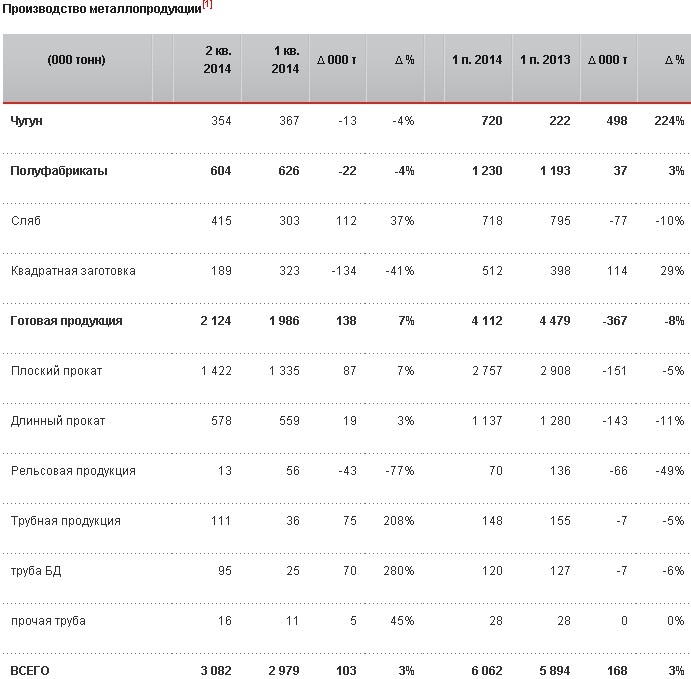This screenshot has height=679, width=691.
Task: Select the 'Готовая продукция' row label
Action: (x=66, y=321)
